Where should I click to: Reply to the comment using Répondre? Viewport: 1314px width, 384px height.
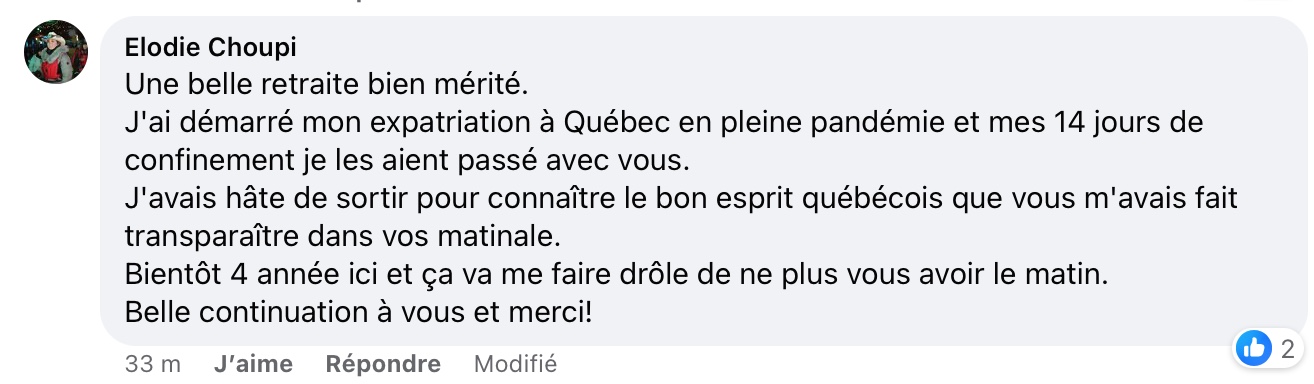[x=383, y=364]
